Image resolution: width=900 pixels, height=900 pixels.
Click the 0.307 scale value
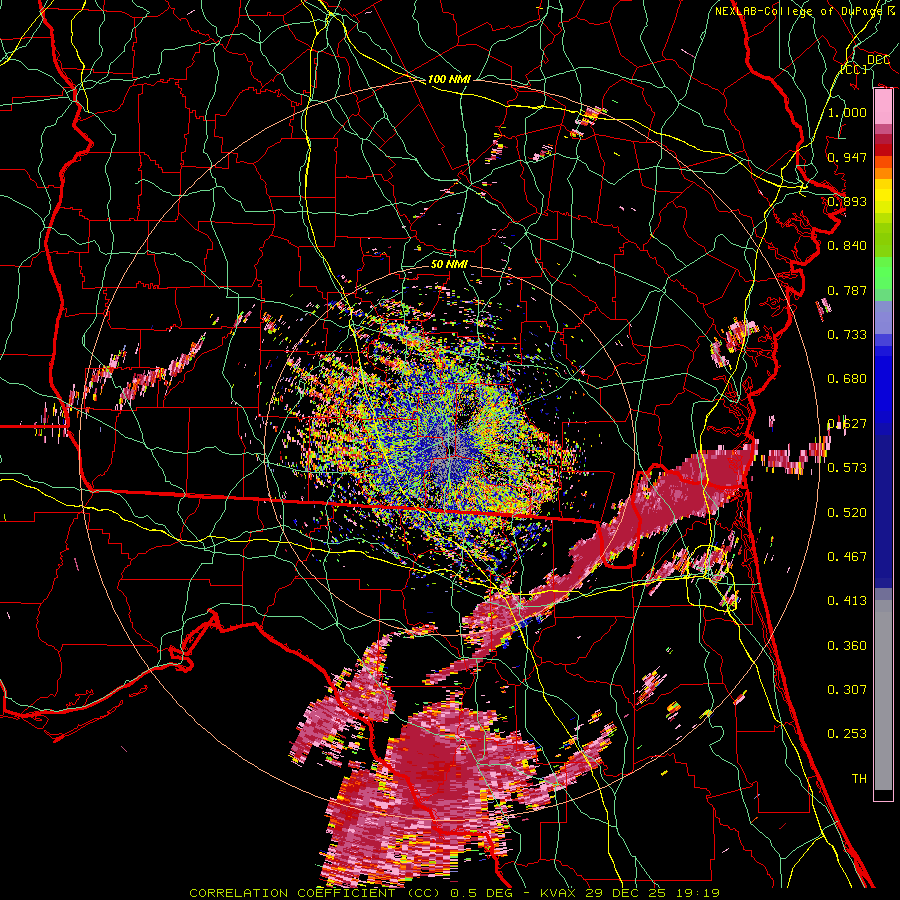(847, 689)
